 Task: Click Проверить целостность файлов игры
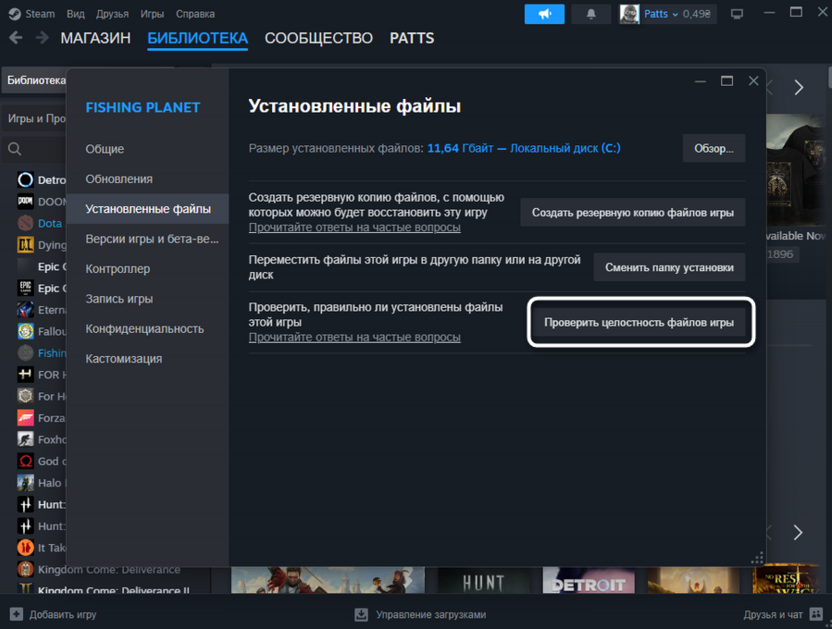click(x=639, y=323)
